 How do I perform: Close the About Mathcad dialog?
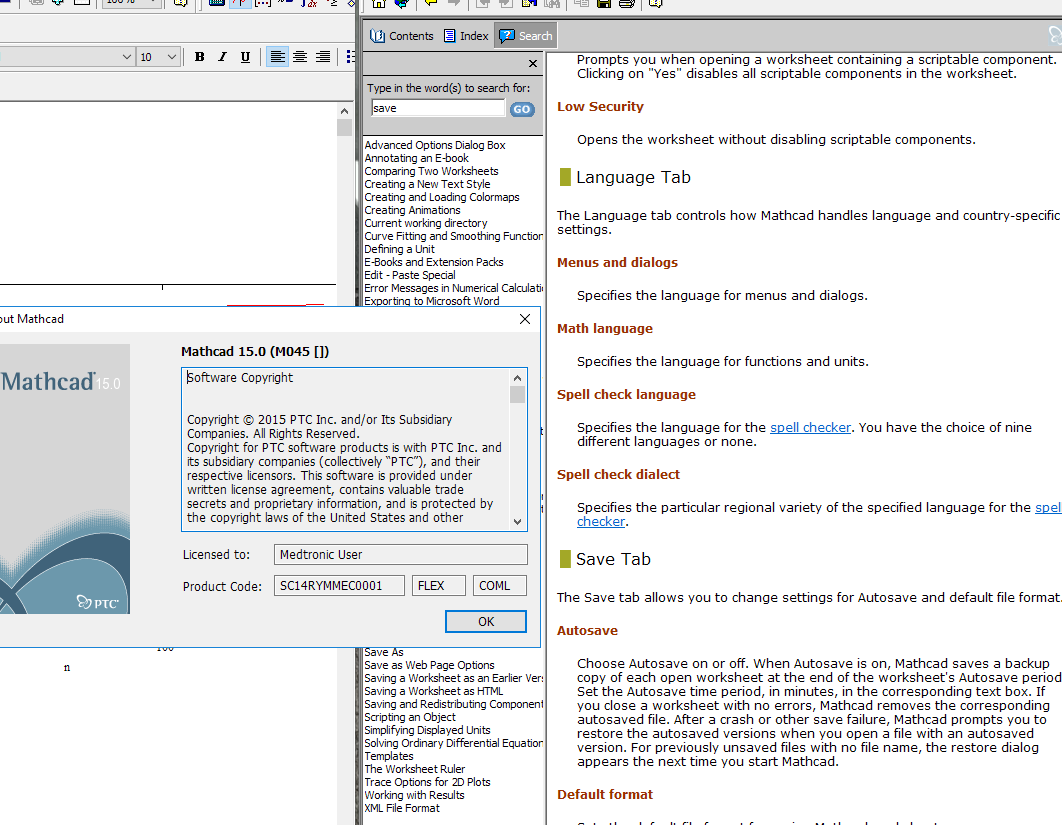(525, 319)
